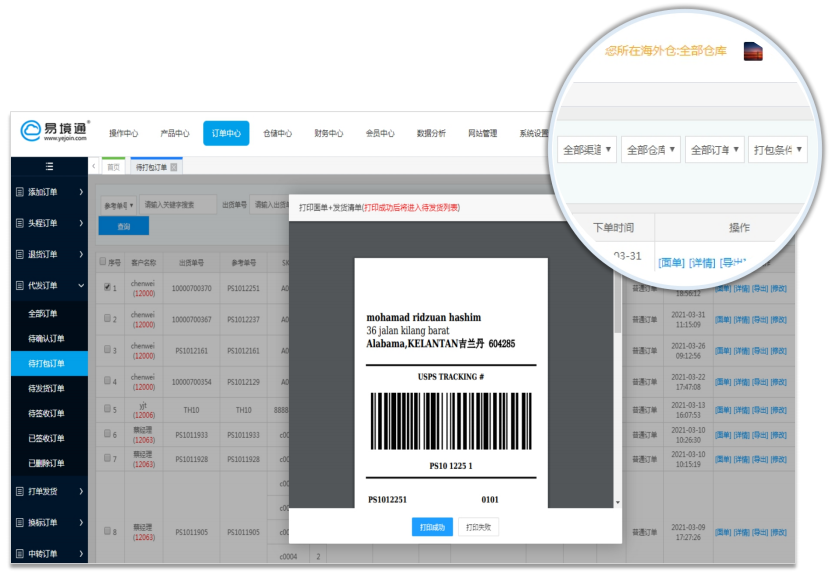Viewport: 832px width, 581px height.
Task: Open the 数据分析 top menu
Action: point(431,133)
